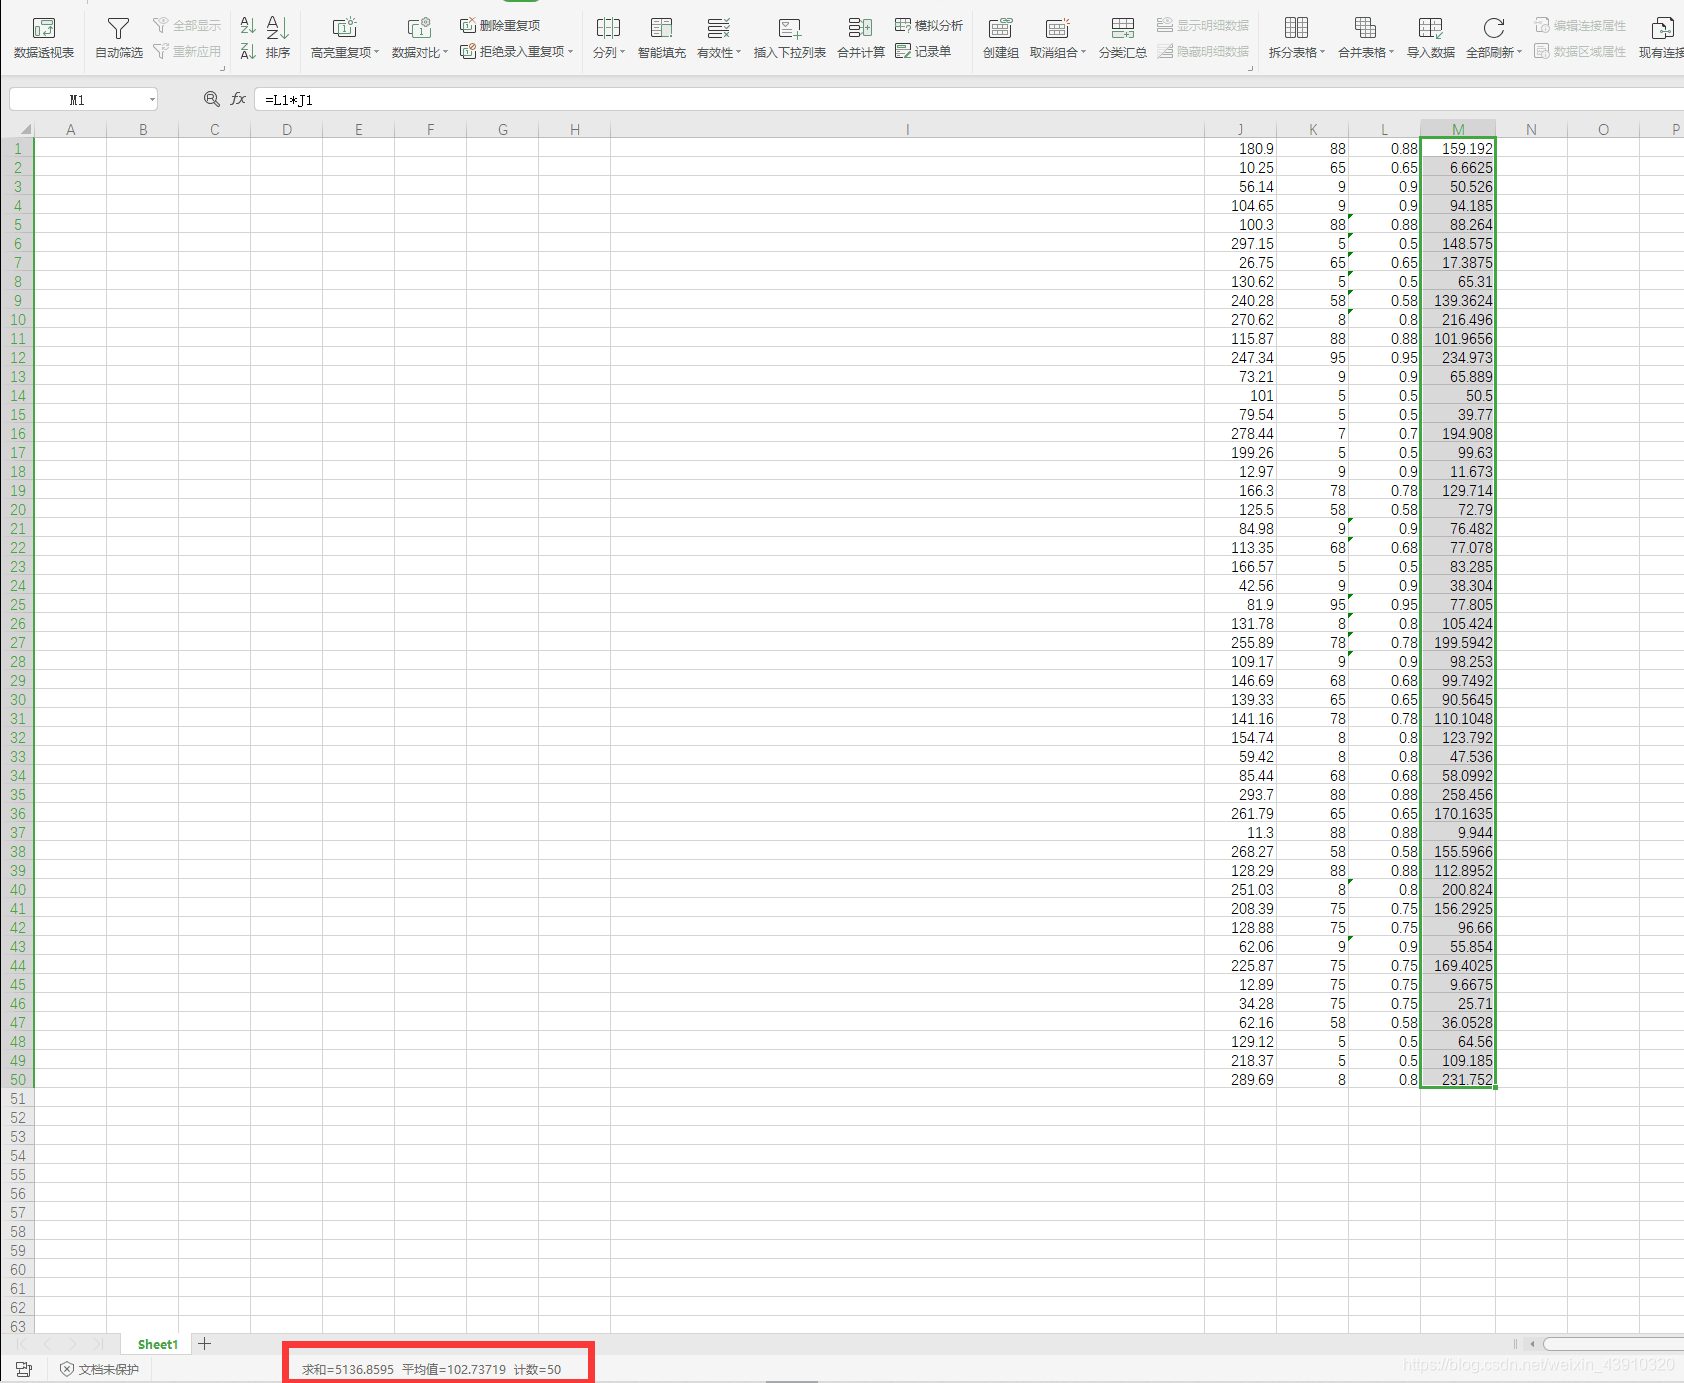
Task: Expand the 全部刷新 dropdown
Action: (1519, 52)
